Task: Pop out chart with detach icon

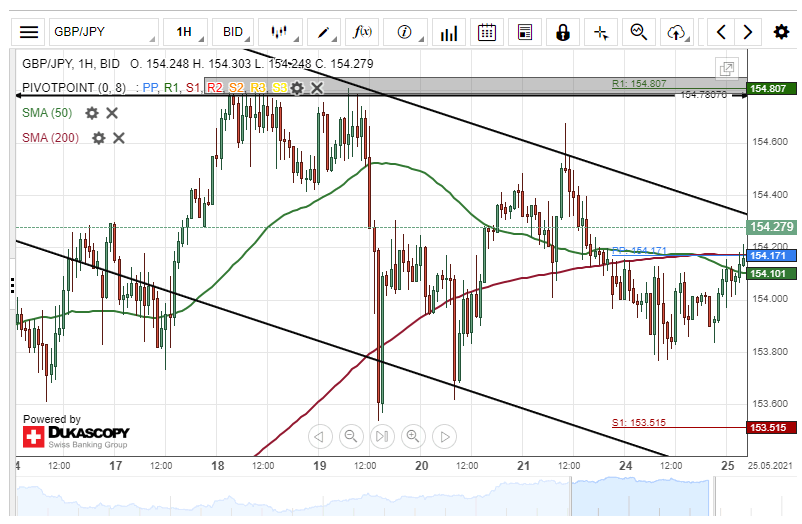Action: pos(727,68)
